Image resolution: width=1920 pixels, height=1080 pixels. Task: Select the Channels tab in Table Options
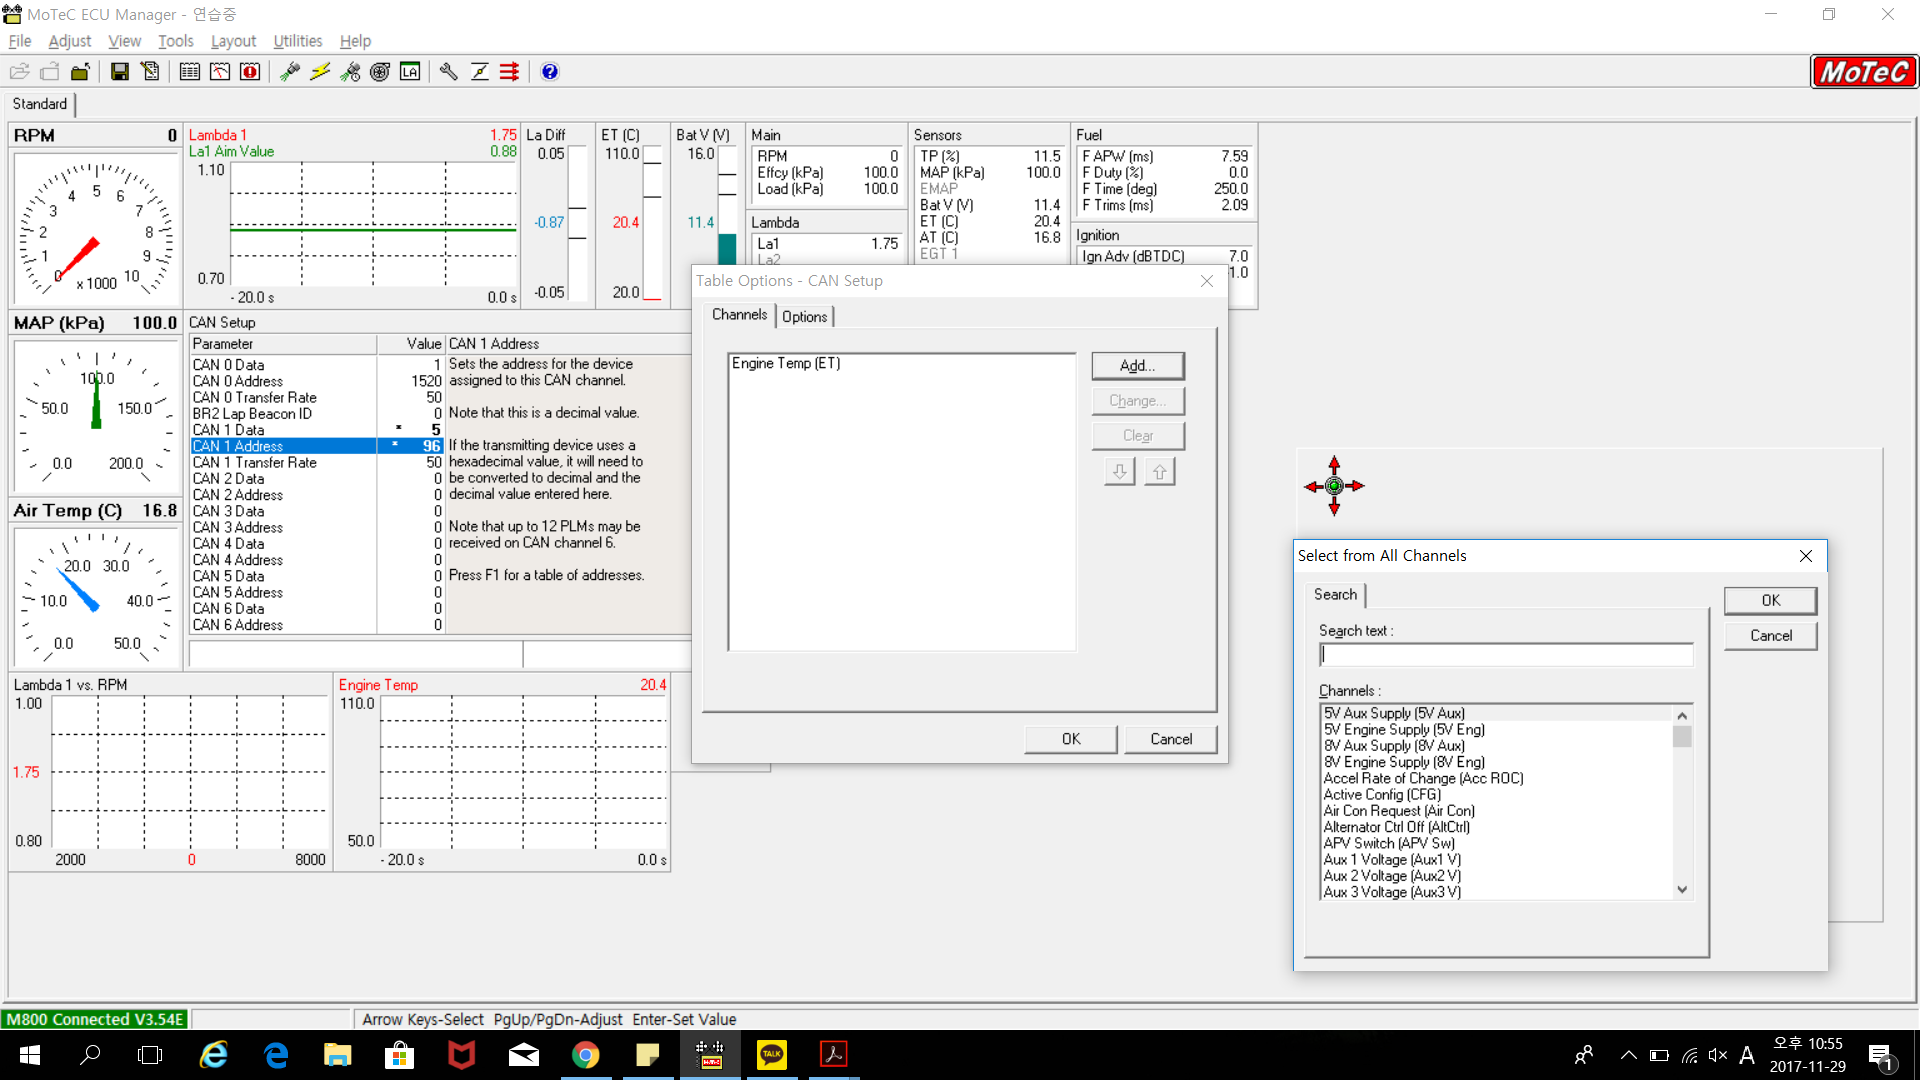pyautogui.click(x=740, y=315)
